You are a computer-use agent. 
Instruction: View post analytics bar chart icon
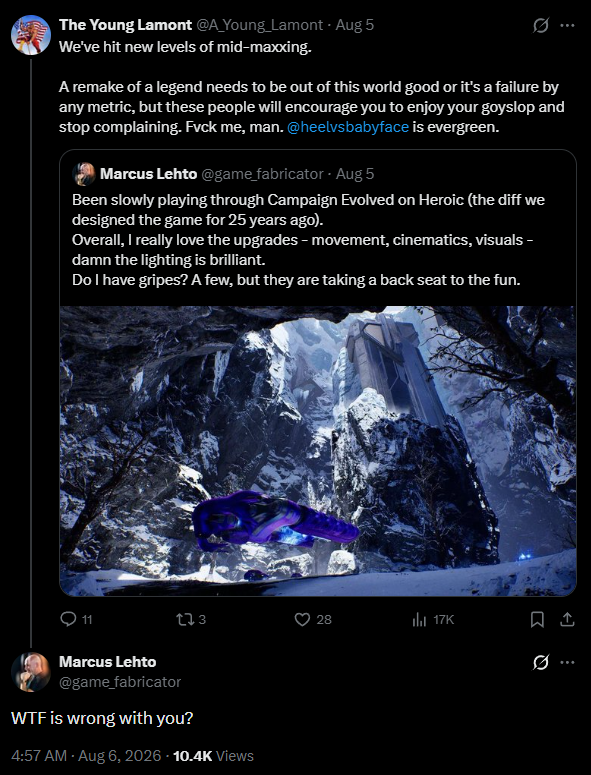click(419, 619)
